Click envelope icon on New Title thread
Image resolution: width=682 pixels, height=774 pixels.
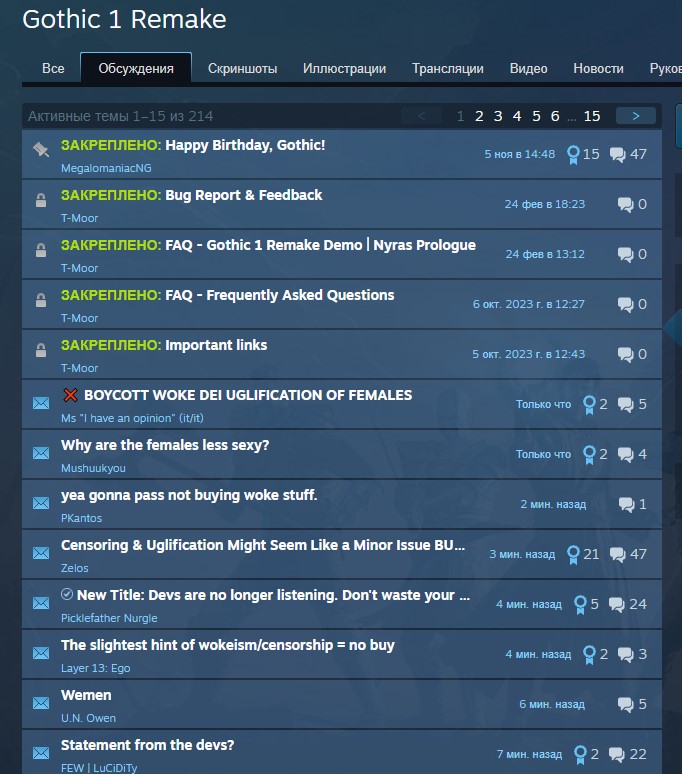pyautogui.click(x=41, y=603)
